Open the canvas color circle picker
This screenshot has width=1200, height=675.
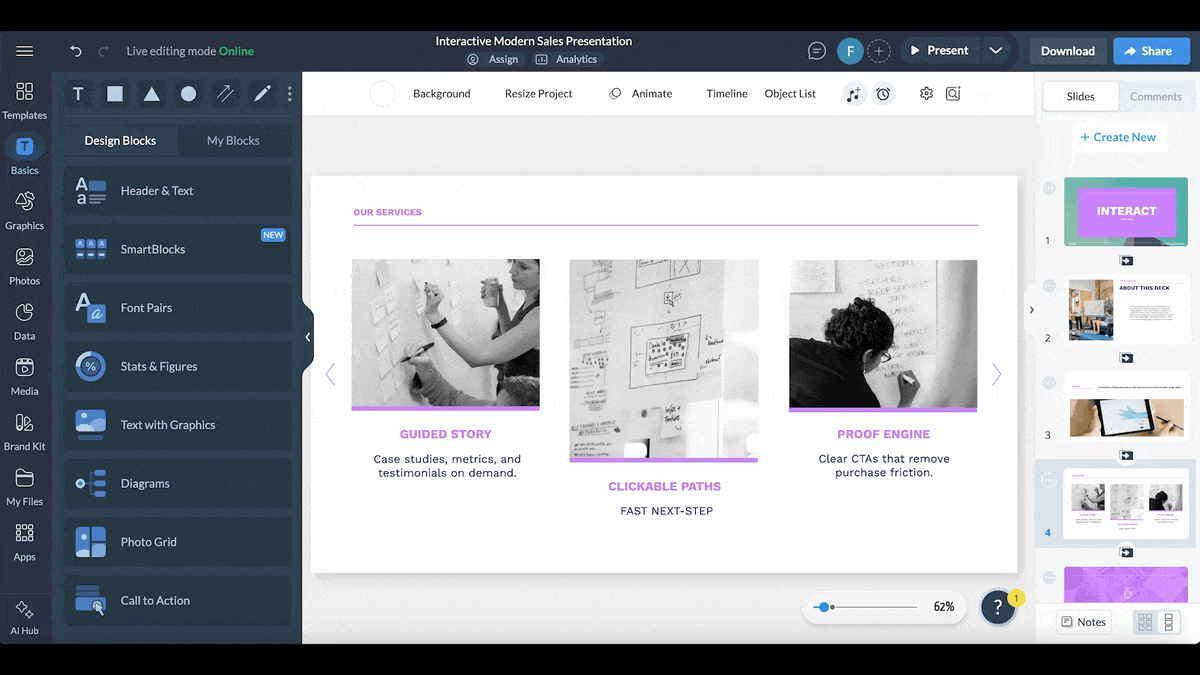coord(382,94)
